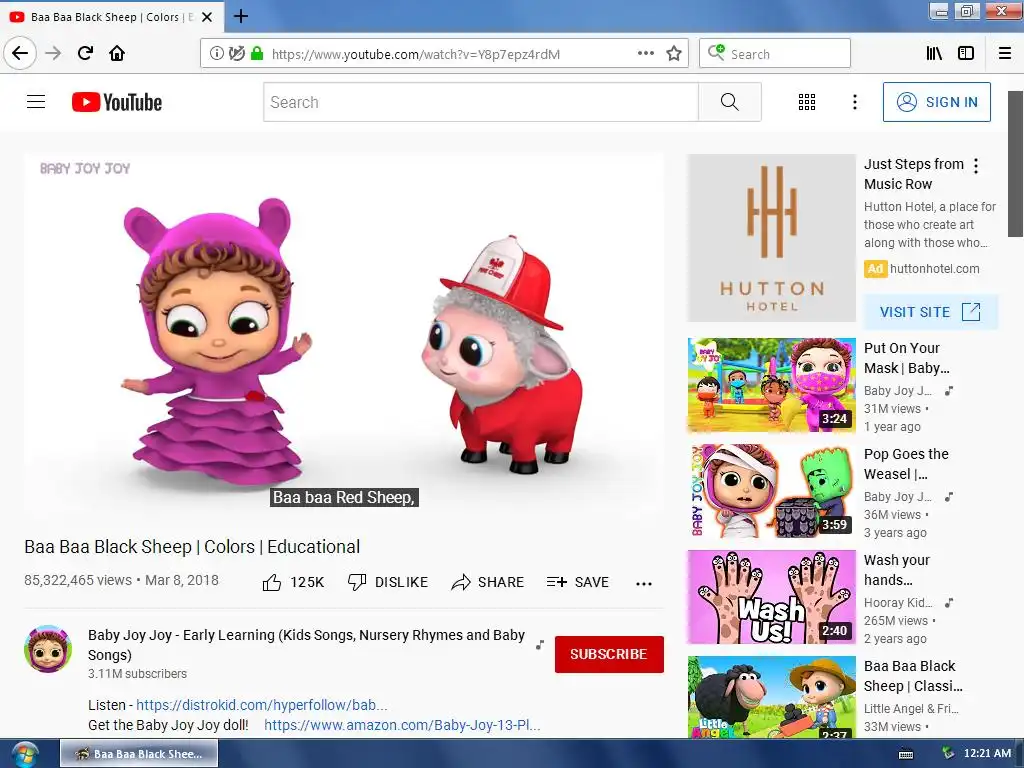Click the SHARE arrow button
The height and width of the screenshot is (768, 1024).
coord(488,582)
